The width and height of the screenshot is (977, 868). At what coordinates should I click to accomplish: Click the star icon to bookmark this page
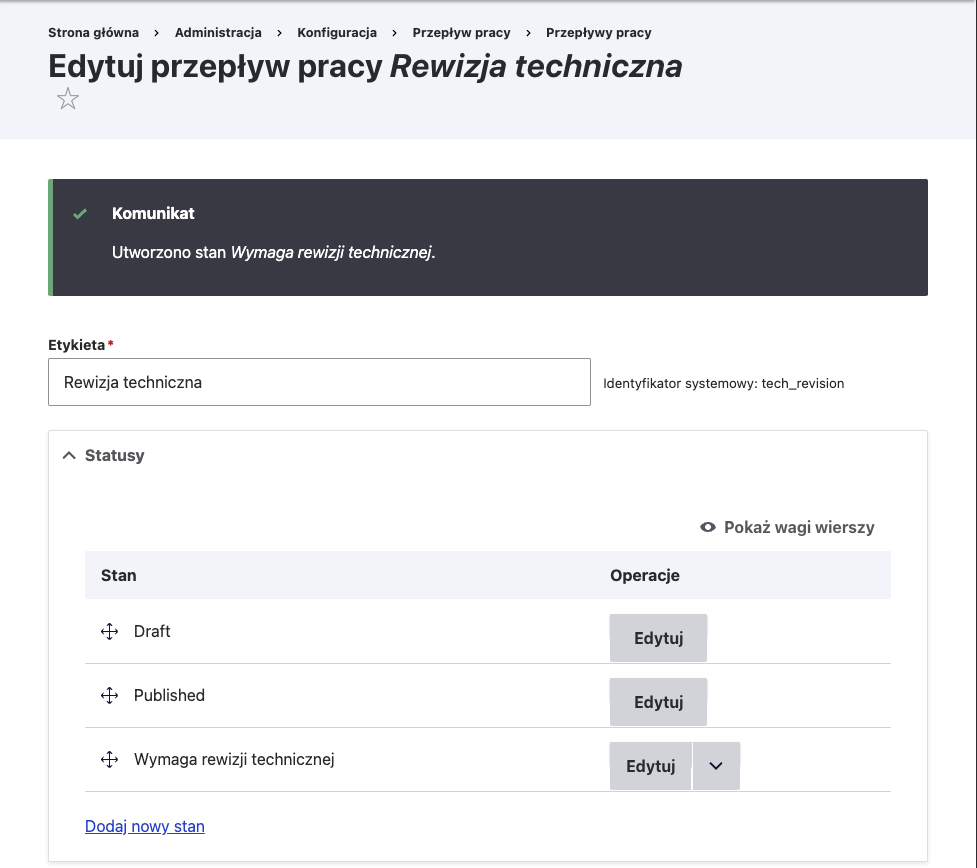coord(67,98)
